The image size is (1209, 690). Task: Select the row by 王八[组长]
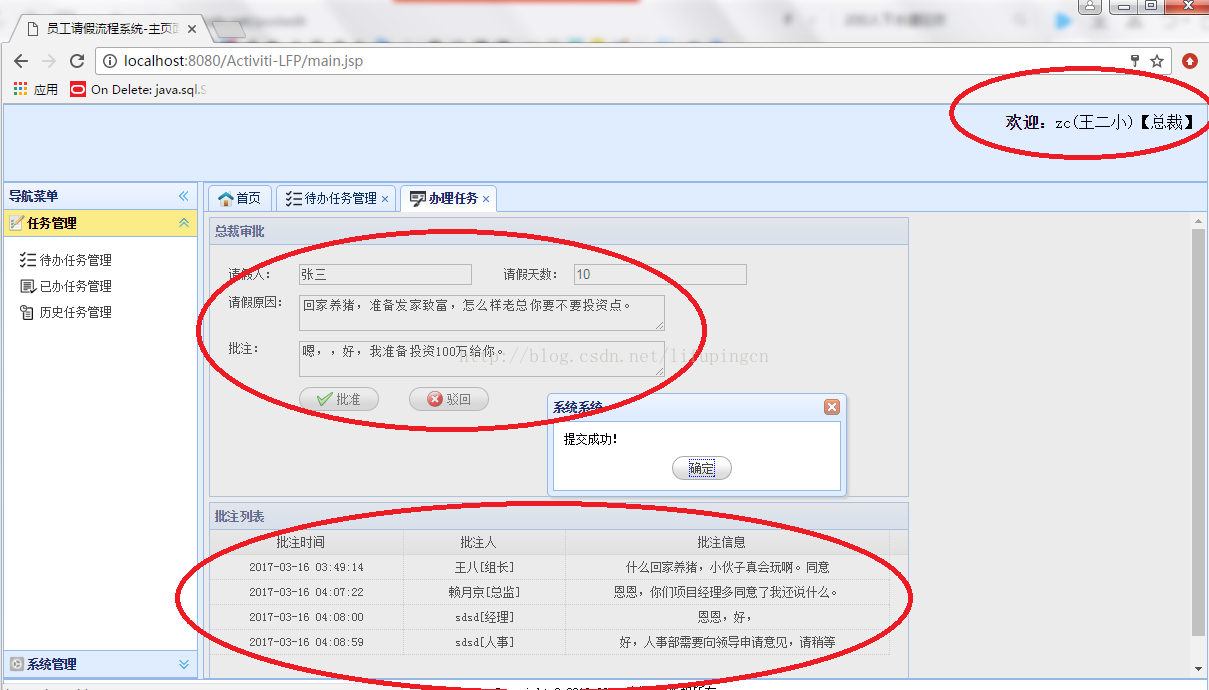pyautogui.click(x=549, y=567)
